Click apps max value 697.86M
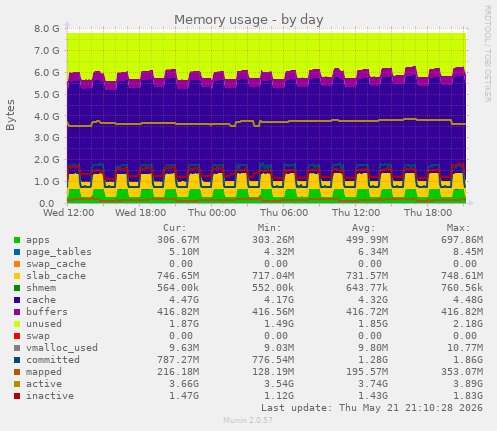 coord(462,240)
